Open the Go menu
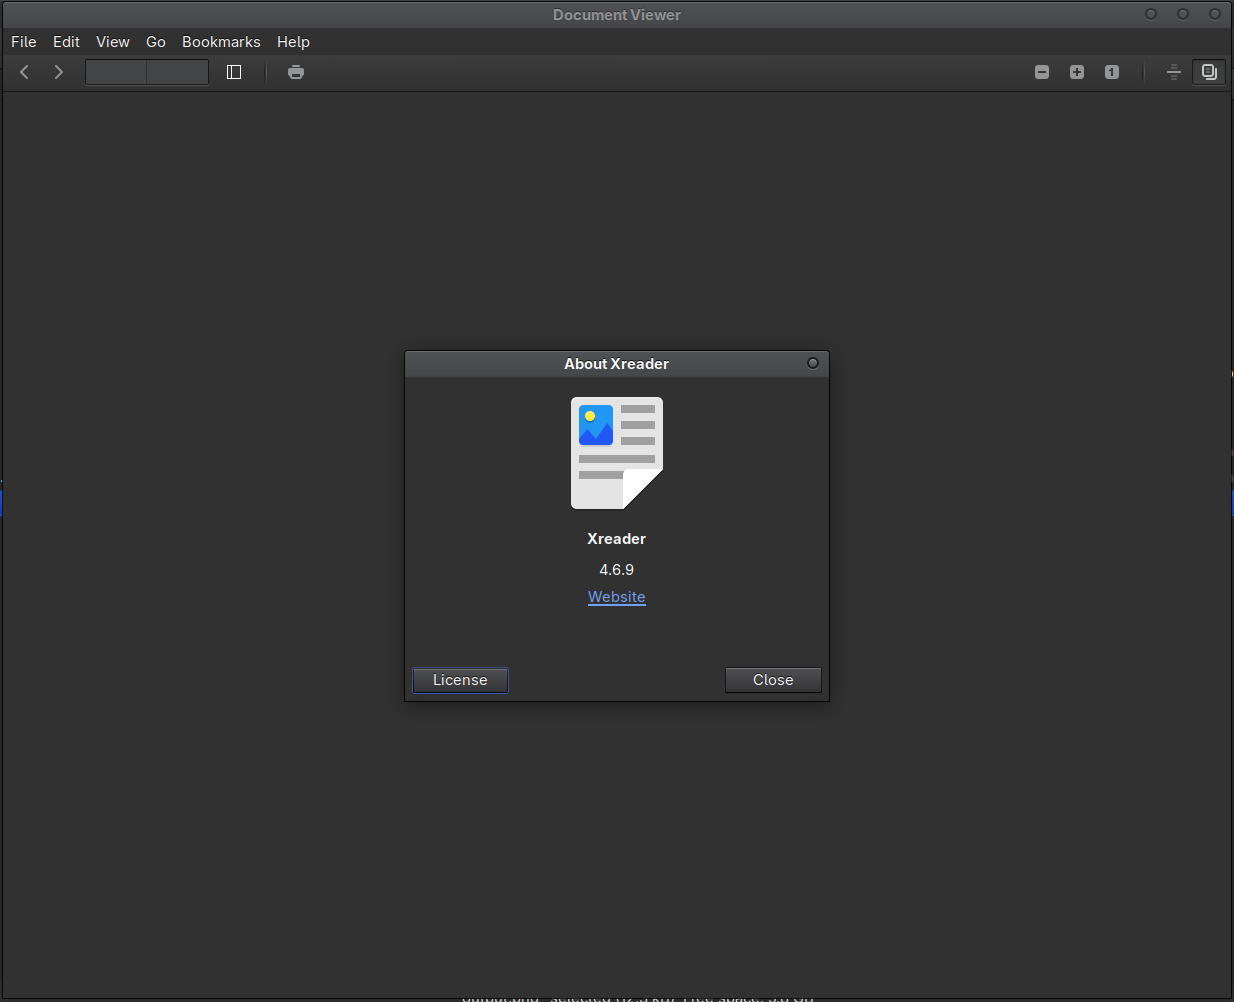Image resolution: width=1234 pixels, height=1002 pixels. (x=156, y=42)
